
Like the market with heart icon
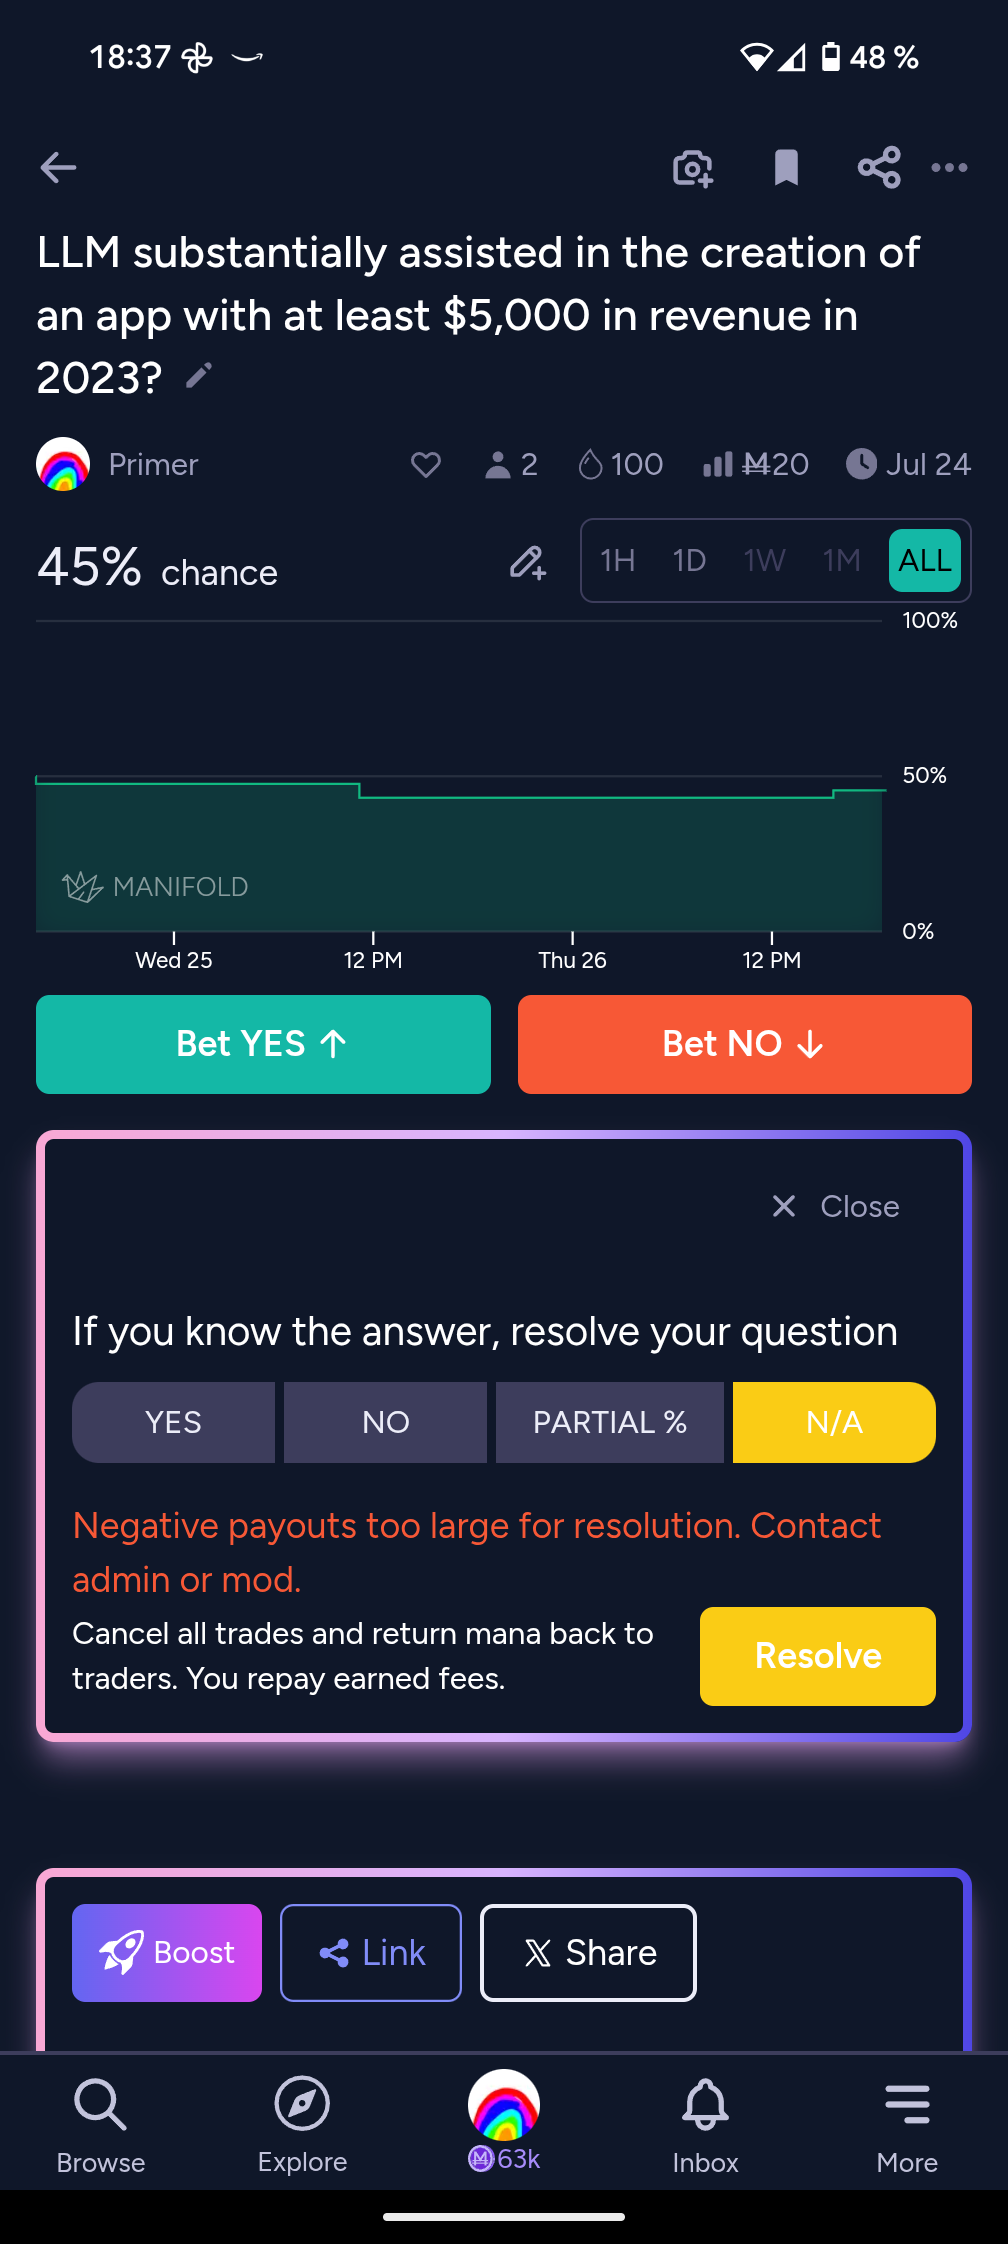click(426, 464)
